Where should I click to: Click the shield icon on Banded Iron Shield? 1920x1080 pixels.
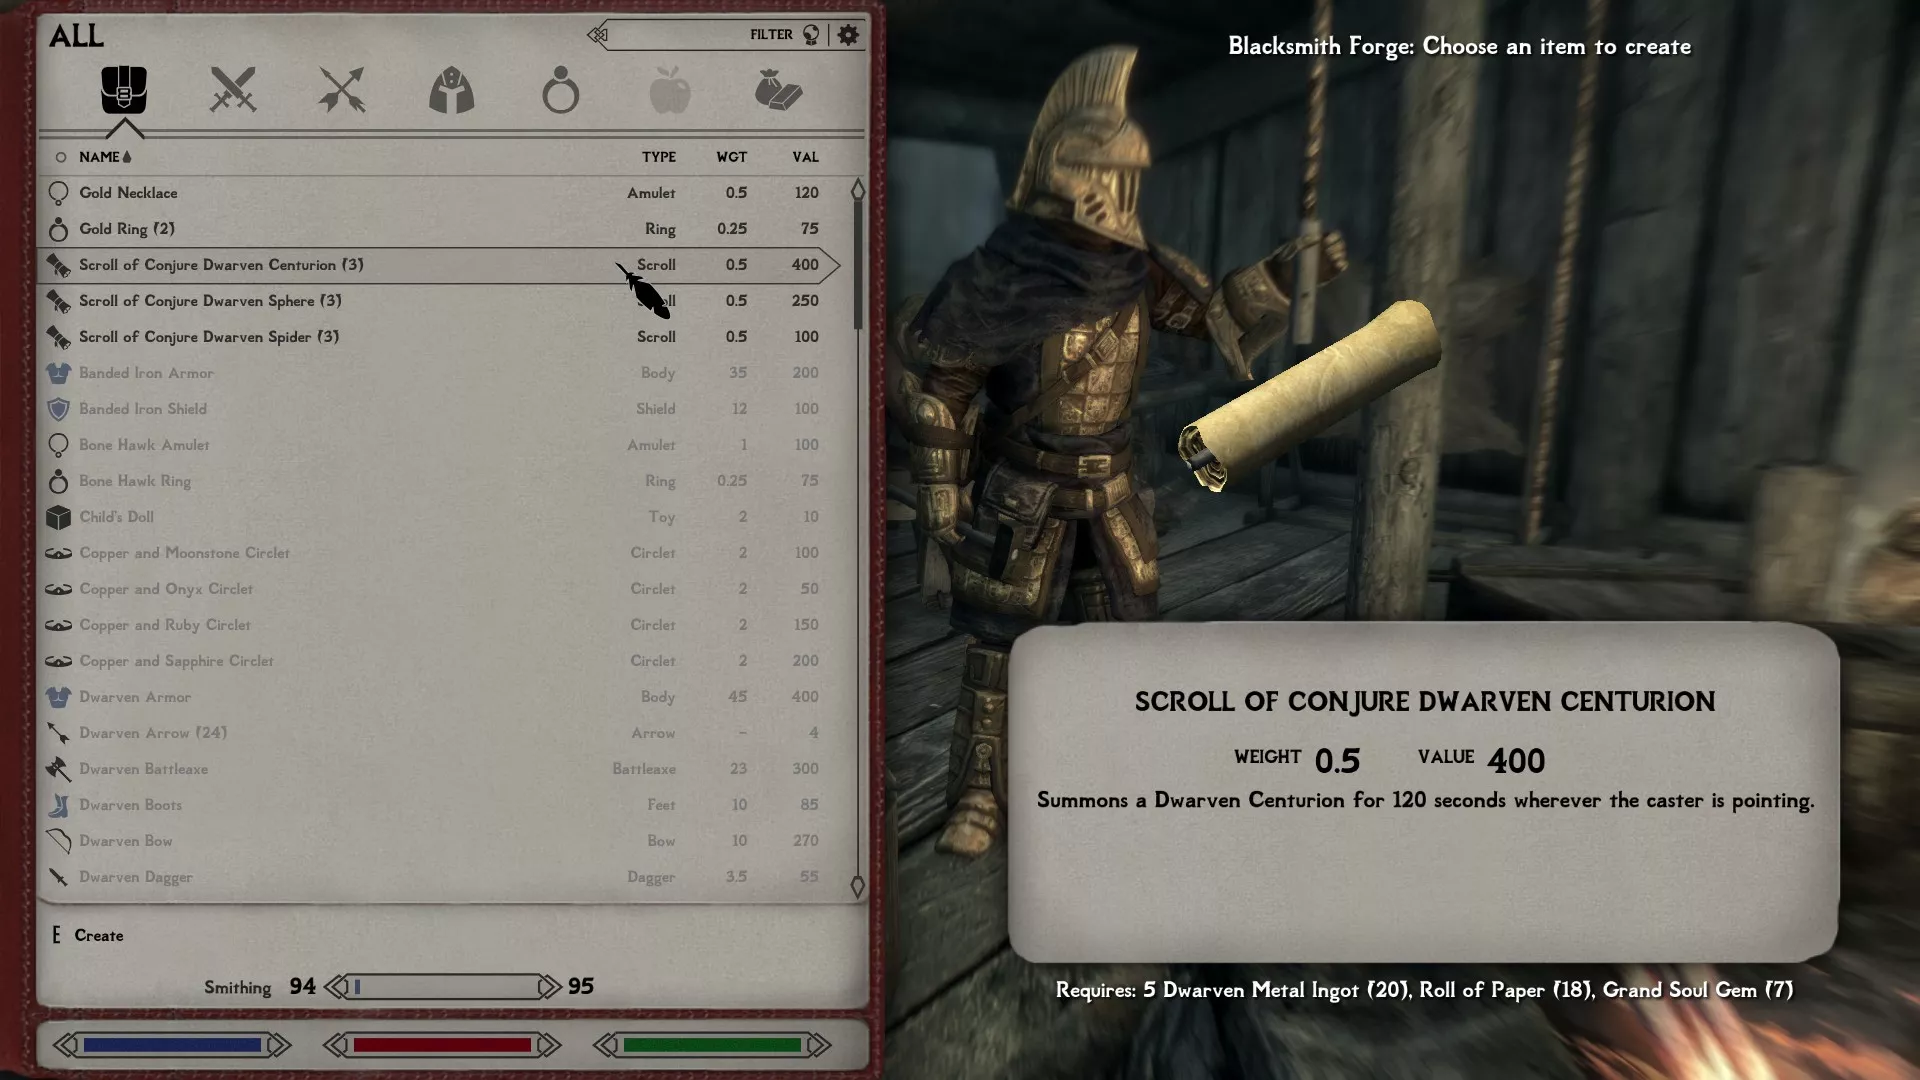coord(58,409)
